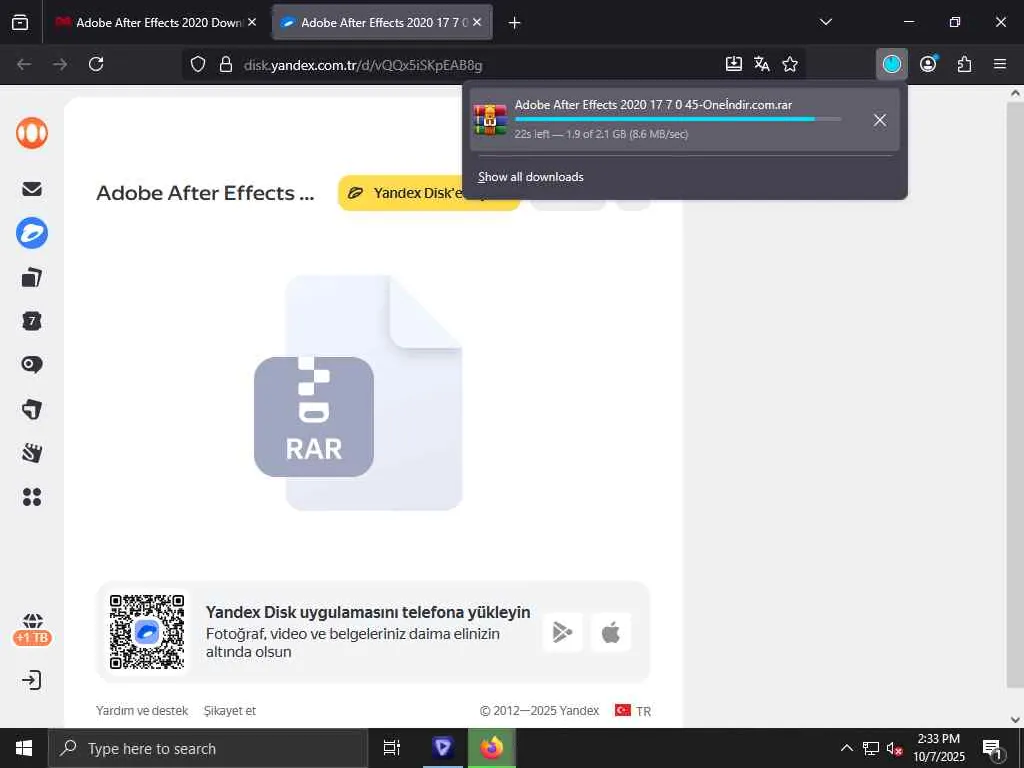Screen dimensions: 1024x768
Task: Click Show all downloads
Action: (530, 177)
